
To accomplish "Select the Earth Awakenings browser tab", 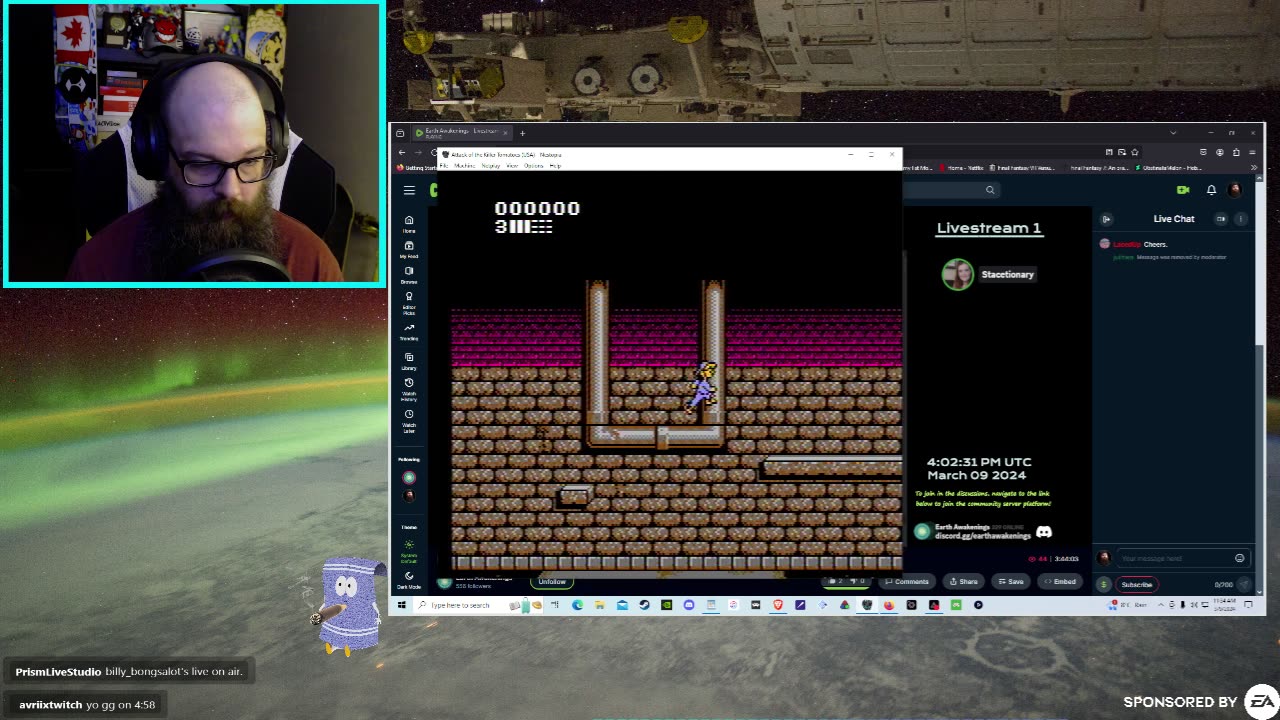I will [x=460, y=132].
